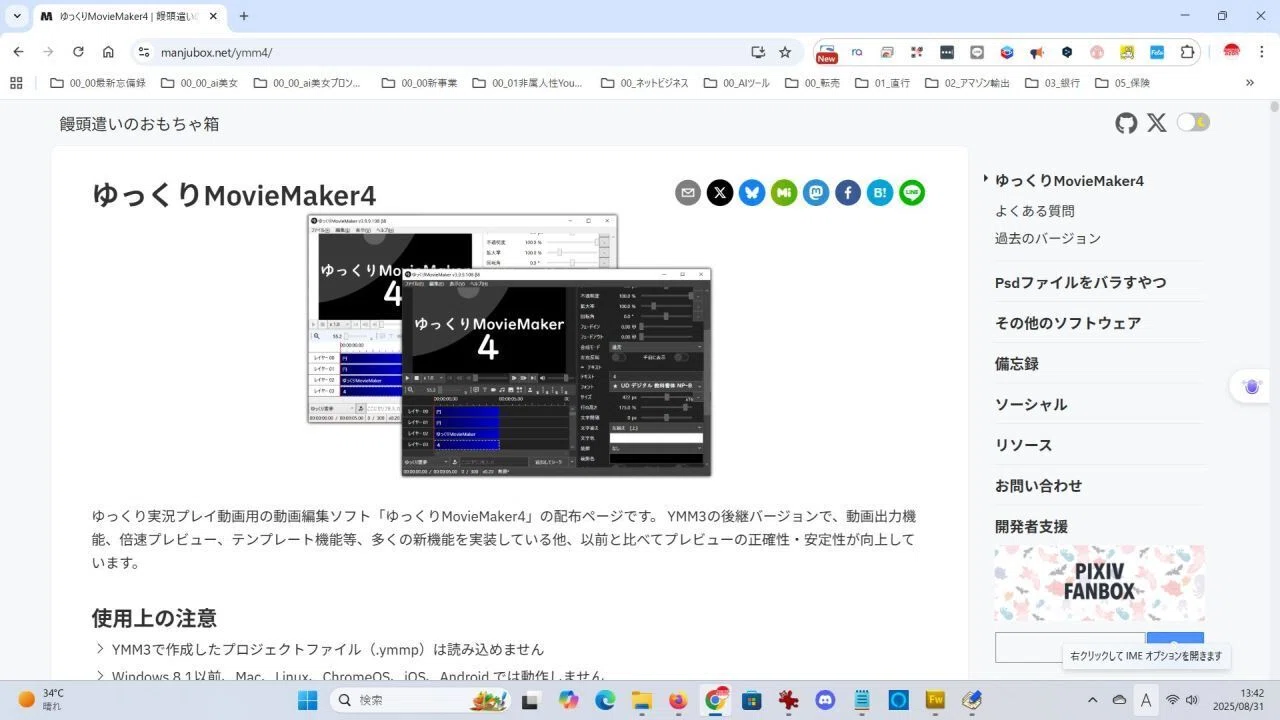The width and height of the screenshot is (1280, 720).
Task: Click the PIXIV FANBOX banner
Action: pos(1099,583)
